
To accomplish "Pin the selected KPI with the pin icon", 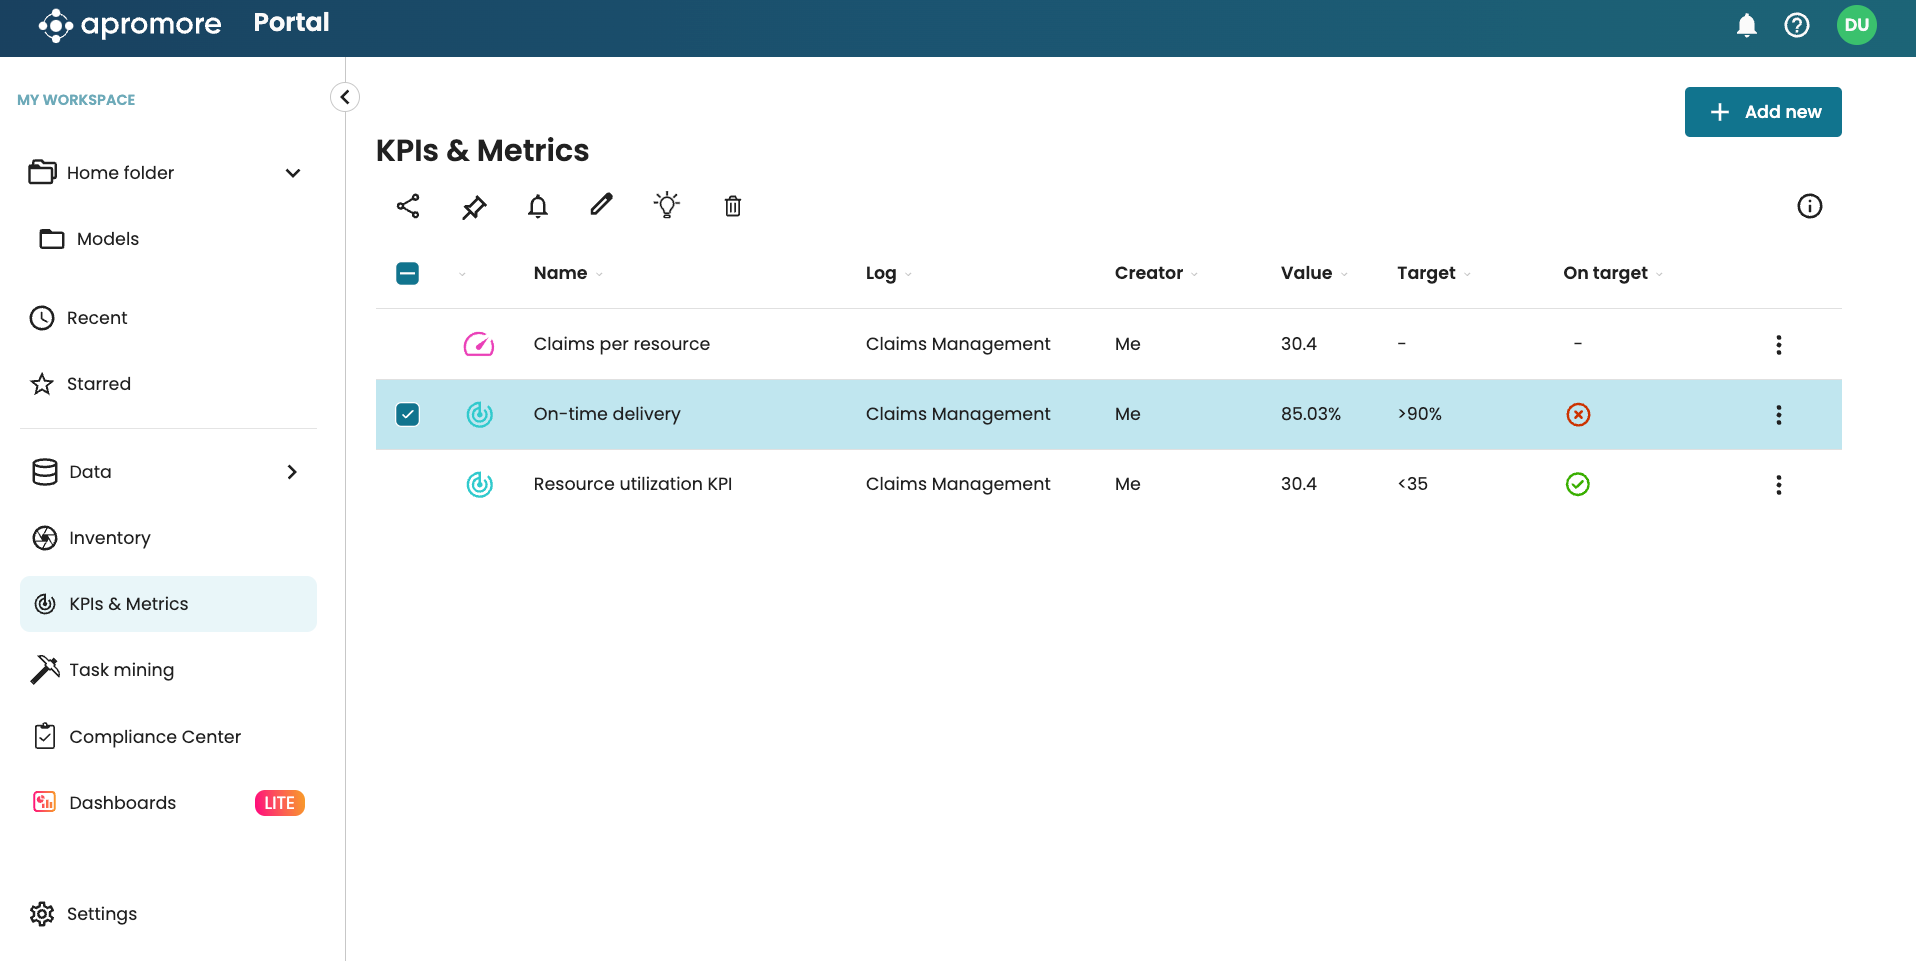I will click(474, 207).
